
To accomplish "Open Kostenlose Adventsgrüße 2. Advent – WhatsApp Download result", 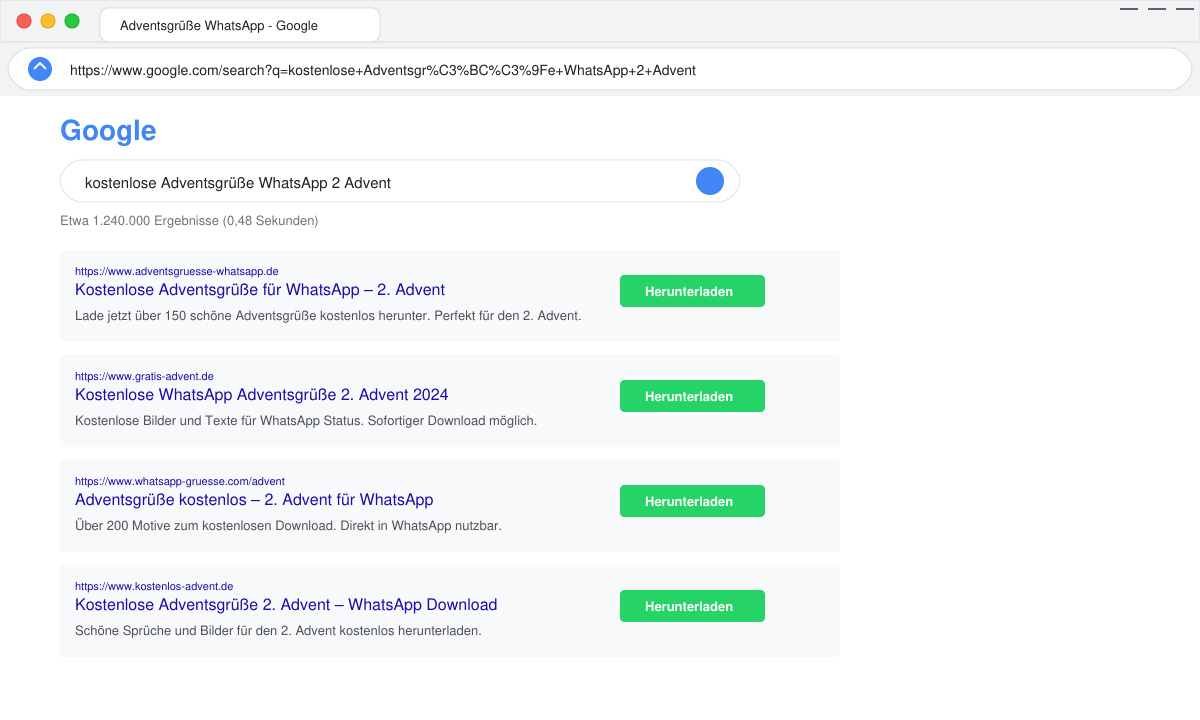I will 286,604.
